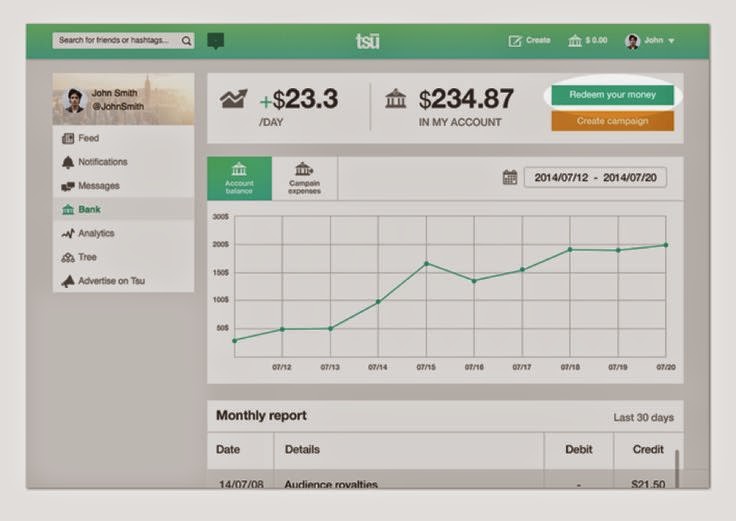
Task: Click the Advertise on Tsu megaphone icon
Action: click(68, 281)
